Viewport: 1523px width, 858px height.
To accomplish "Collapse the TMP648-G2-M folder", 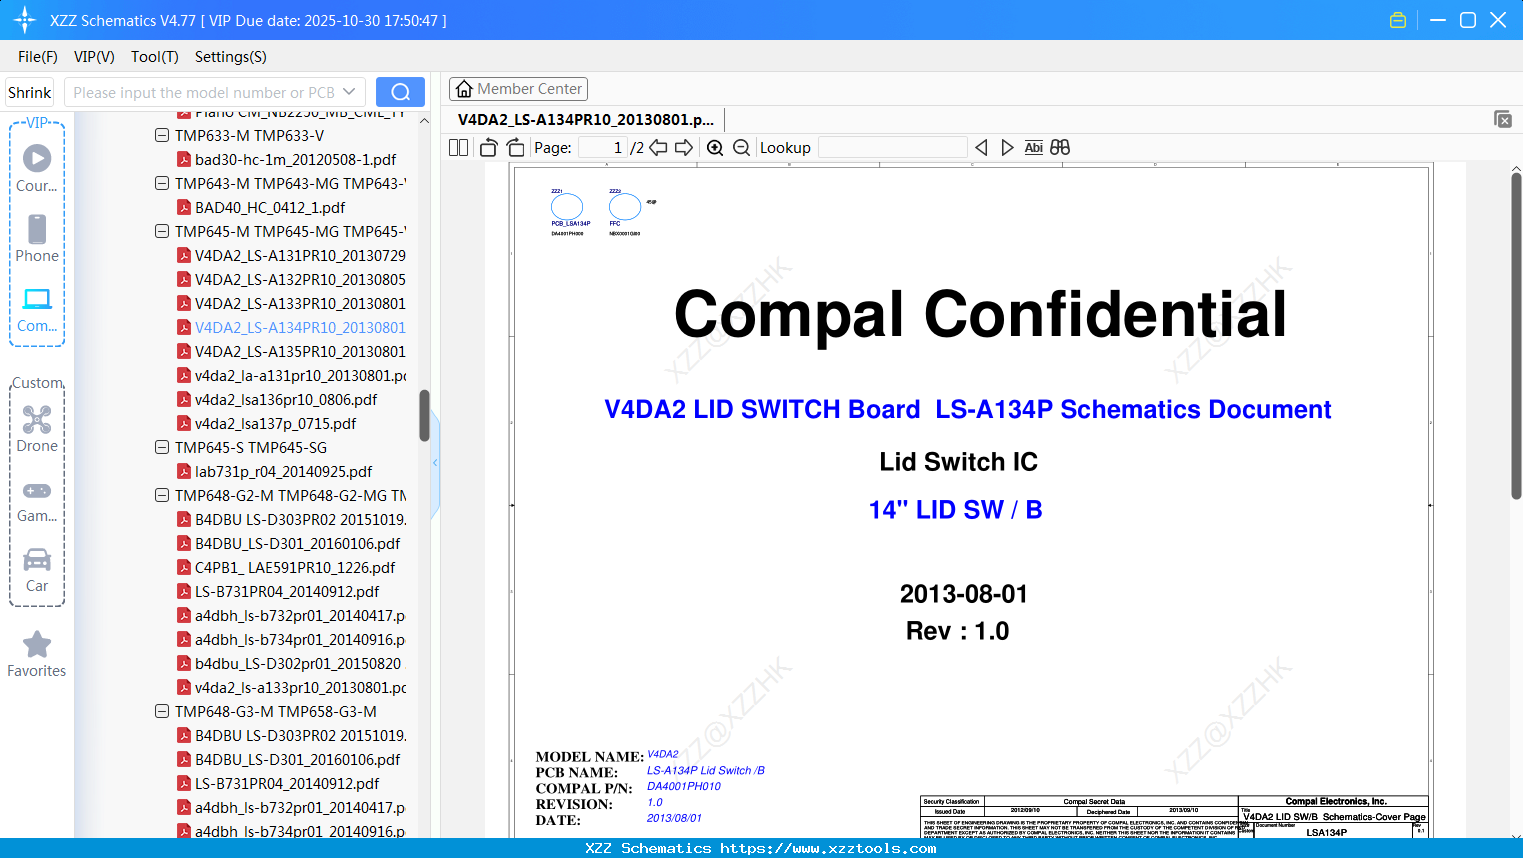I will [x=162, y=495].
